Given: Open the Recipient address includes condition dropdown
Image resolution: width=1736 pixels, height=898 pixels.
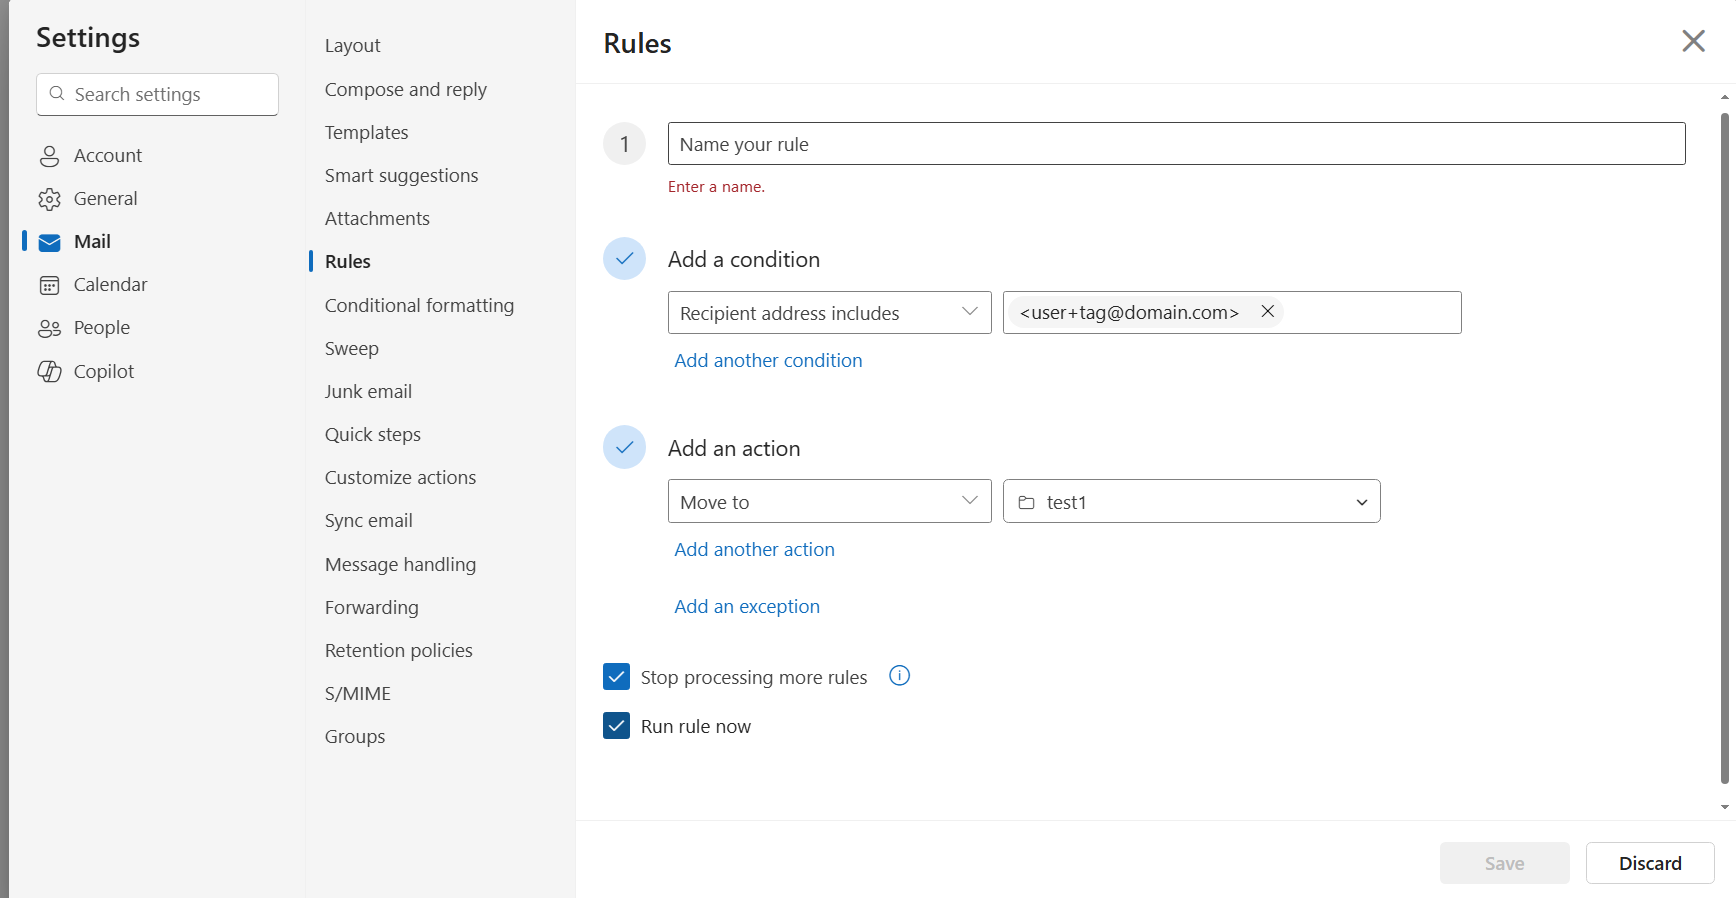Looking at the screenshot, I should pos(829,313).
